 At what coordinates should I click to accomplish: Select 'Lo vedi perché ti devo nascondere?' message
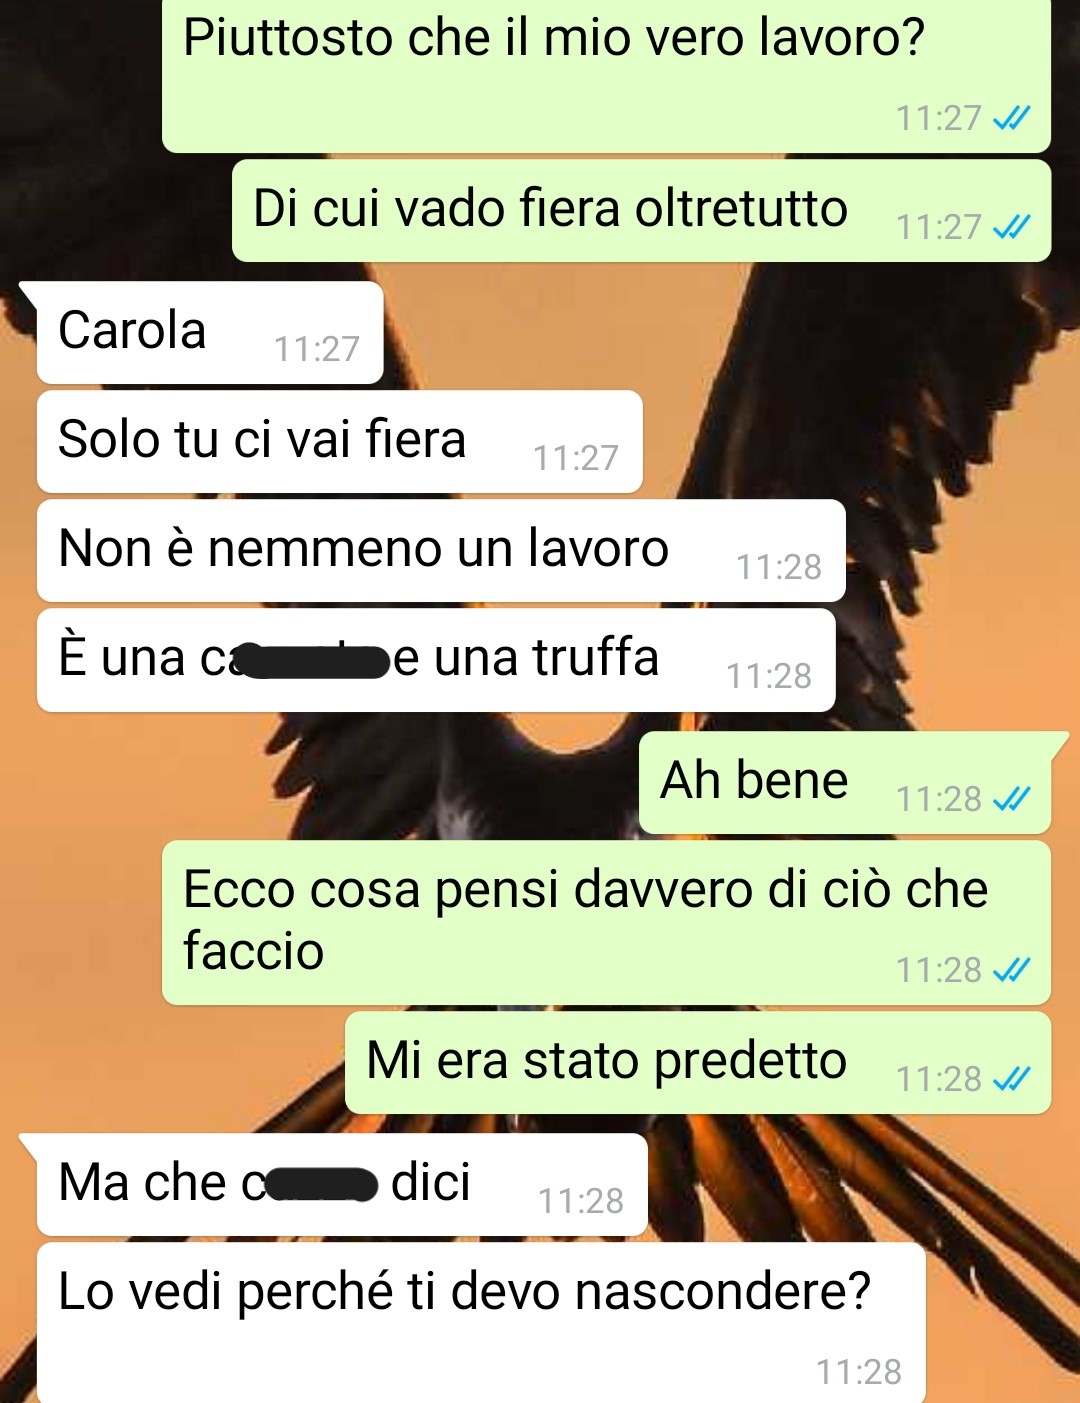point(481,1323)
